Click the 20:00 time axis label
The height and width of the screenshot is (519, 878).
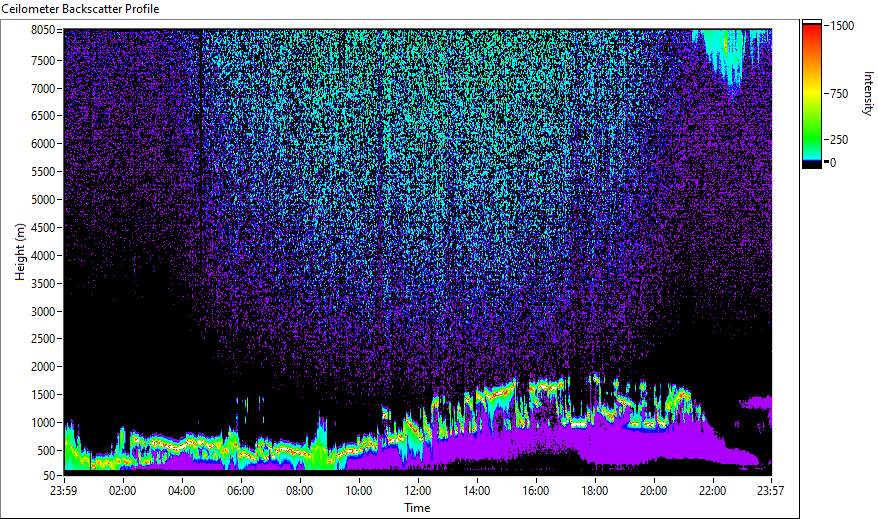tap(653, 491)
